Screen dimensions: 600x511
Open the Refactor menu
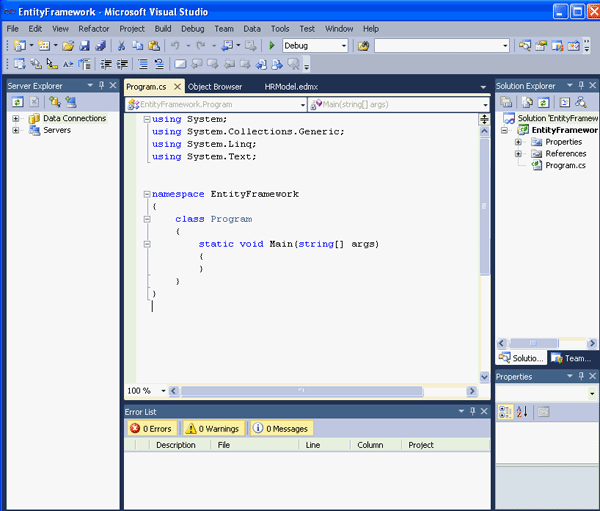coord(94,29)
